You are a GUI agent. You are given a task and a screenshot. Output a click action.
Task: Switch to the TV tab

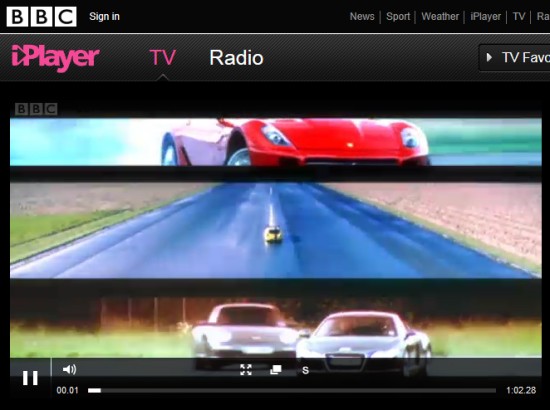click(163, 58)
